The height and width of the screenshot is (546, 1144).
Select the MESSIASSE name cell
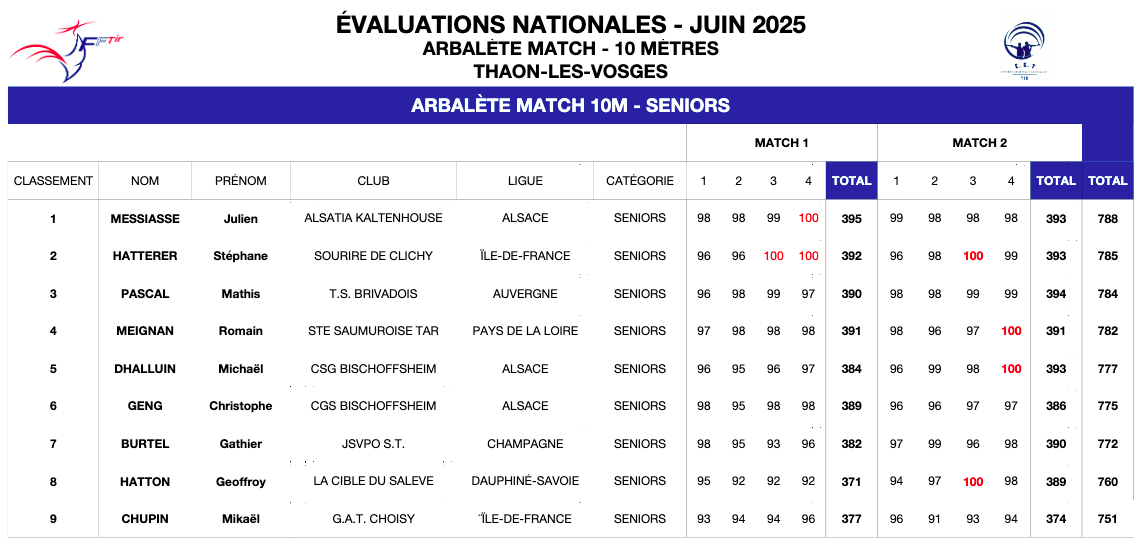click(x=144, y=218)
